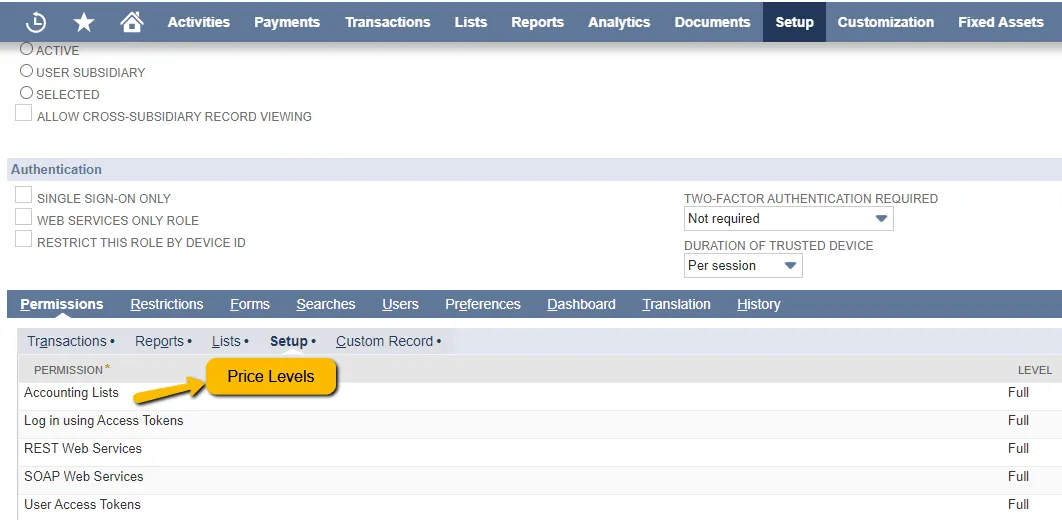Click Full level for Log in using Access Tokens

1018,420
